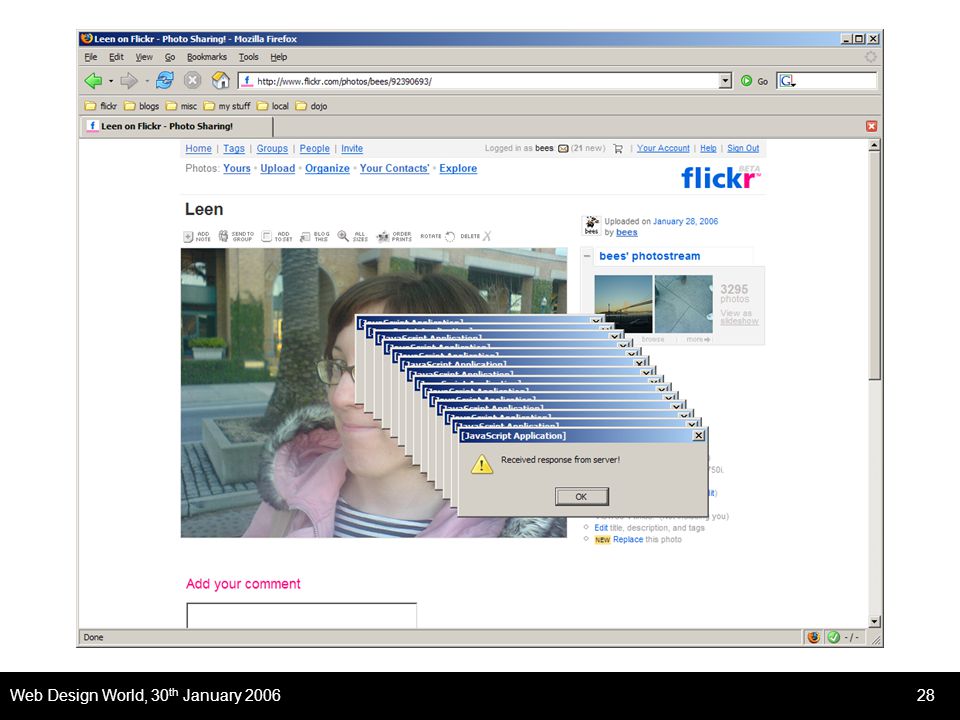Image resolution: width=960 pixels, height=720 pixels.
Task: Open the Forward button history dropdown arrow
Action: pyautogui.click(x=147, y=81)
